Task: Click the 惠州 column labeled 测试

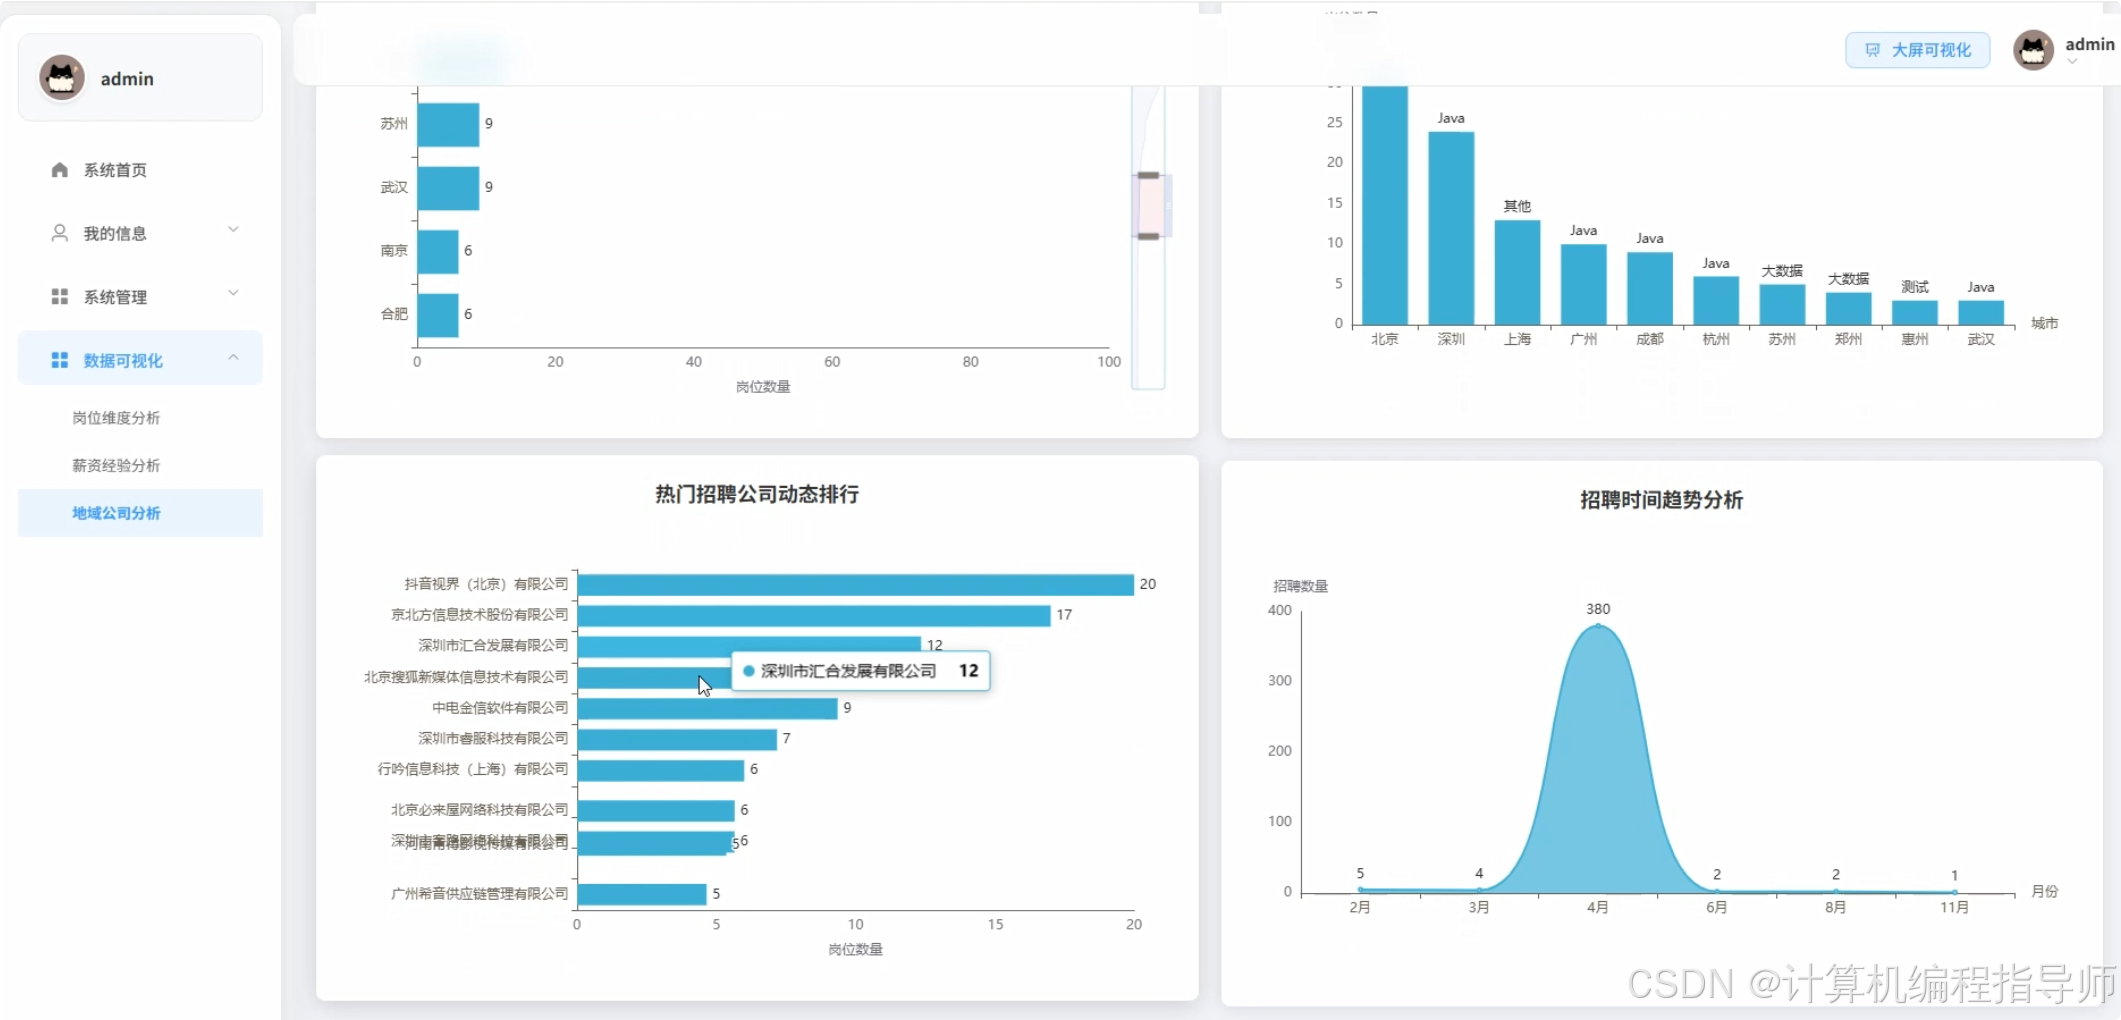Action: pos(1915,312)
